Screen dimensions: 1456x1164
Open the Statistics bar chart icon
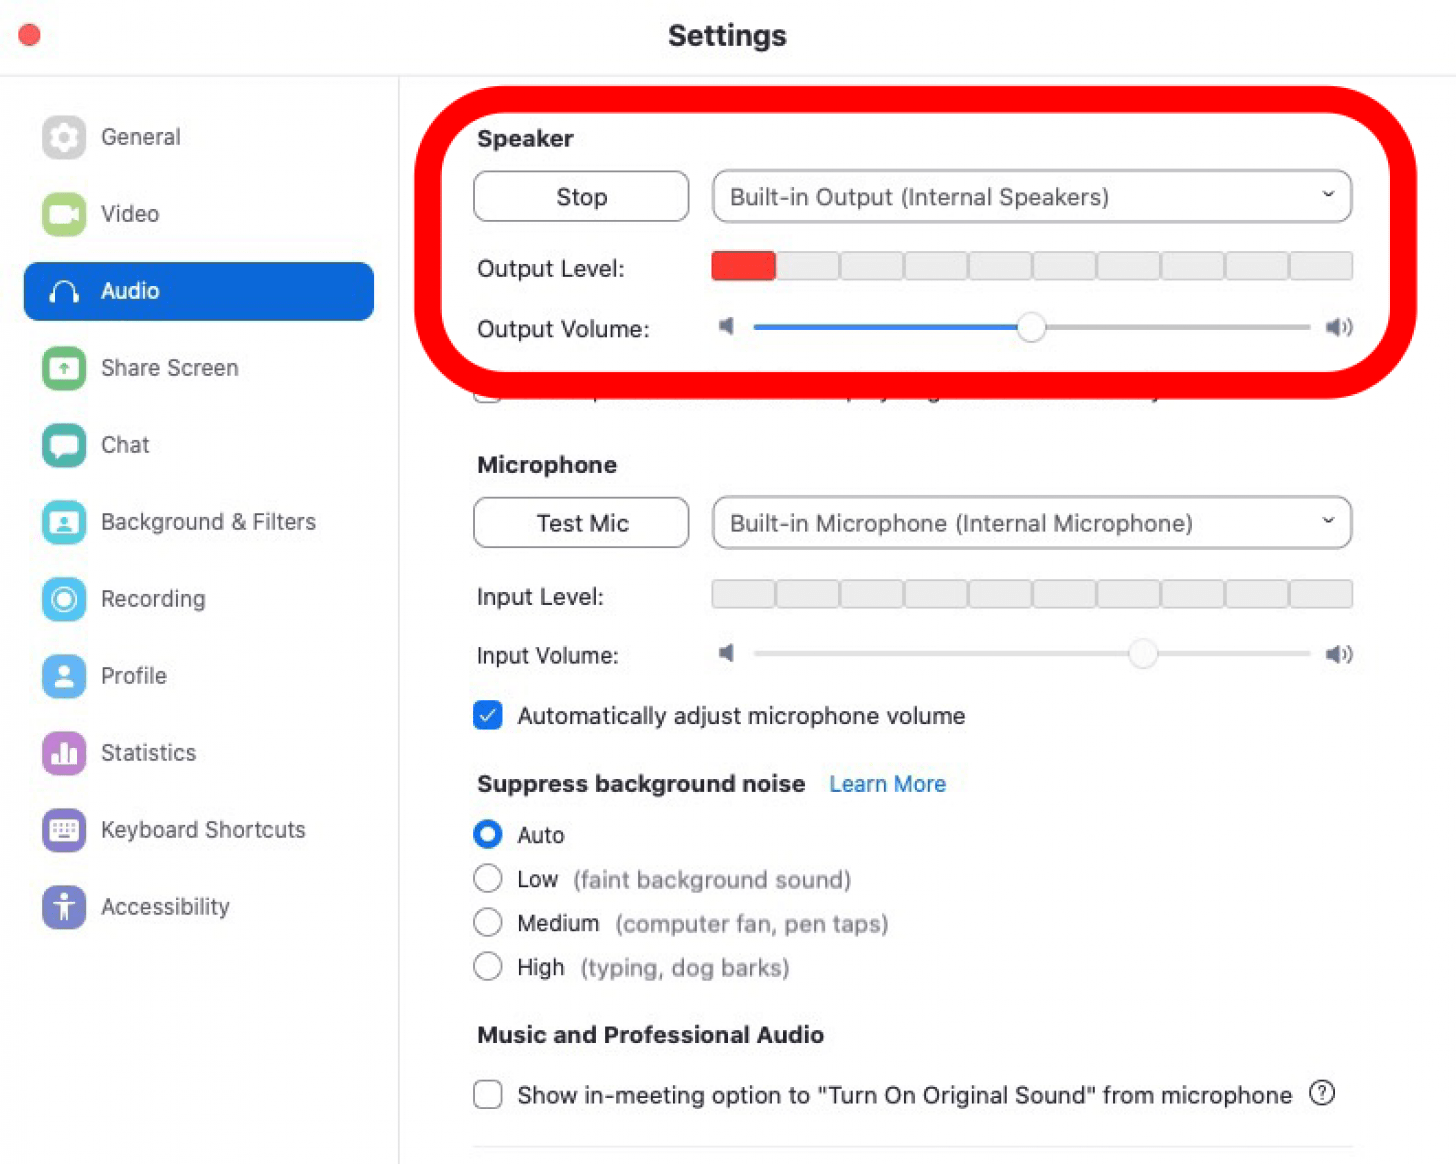tap(64, 753)
